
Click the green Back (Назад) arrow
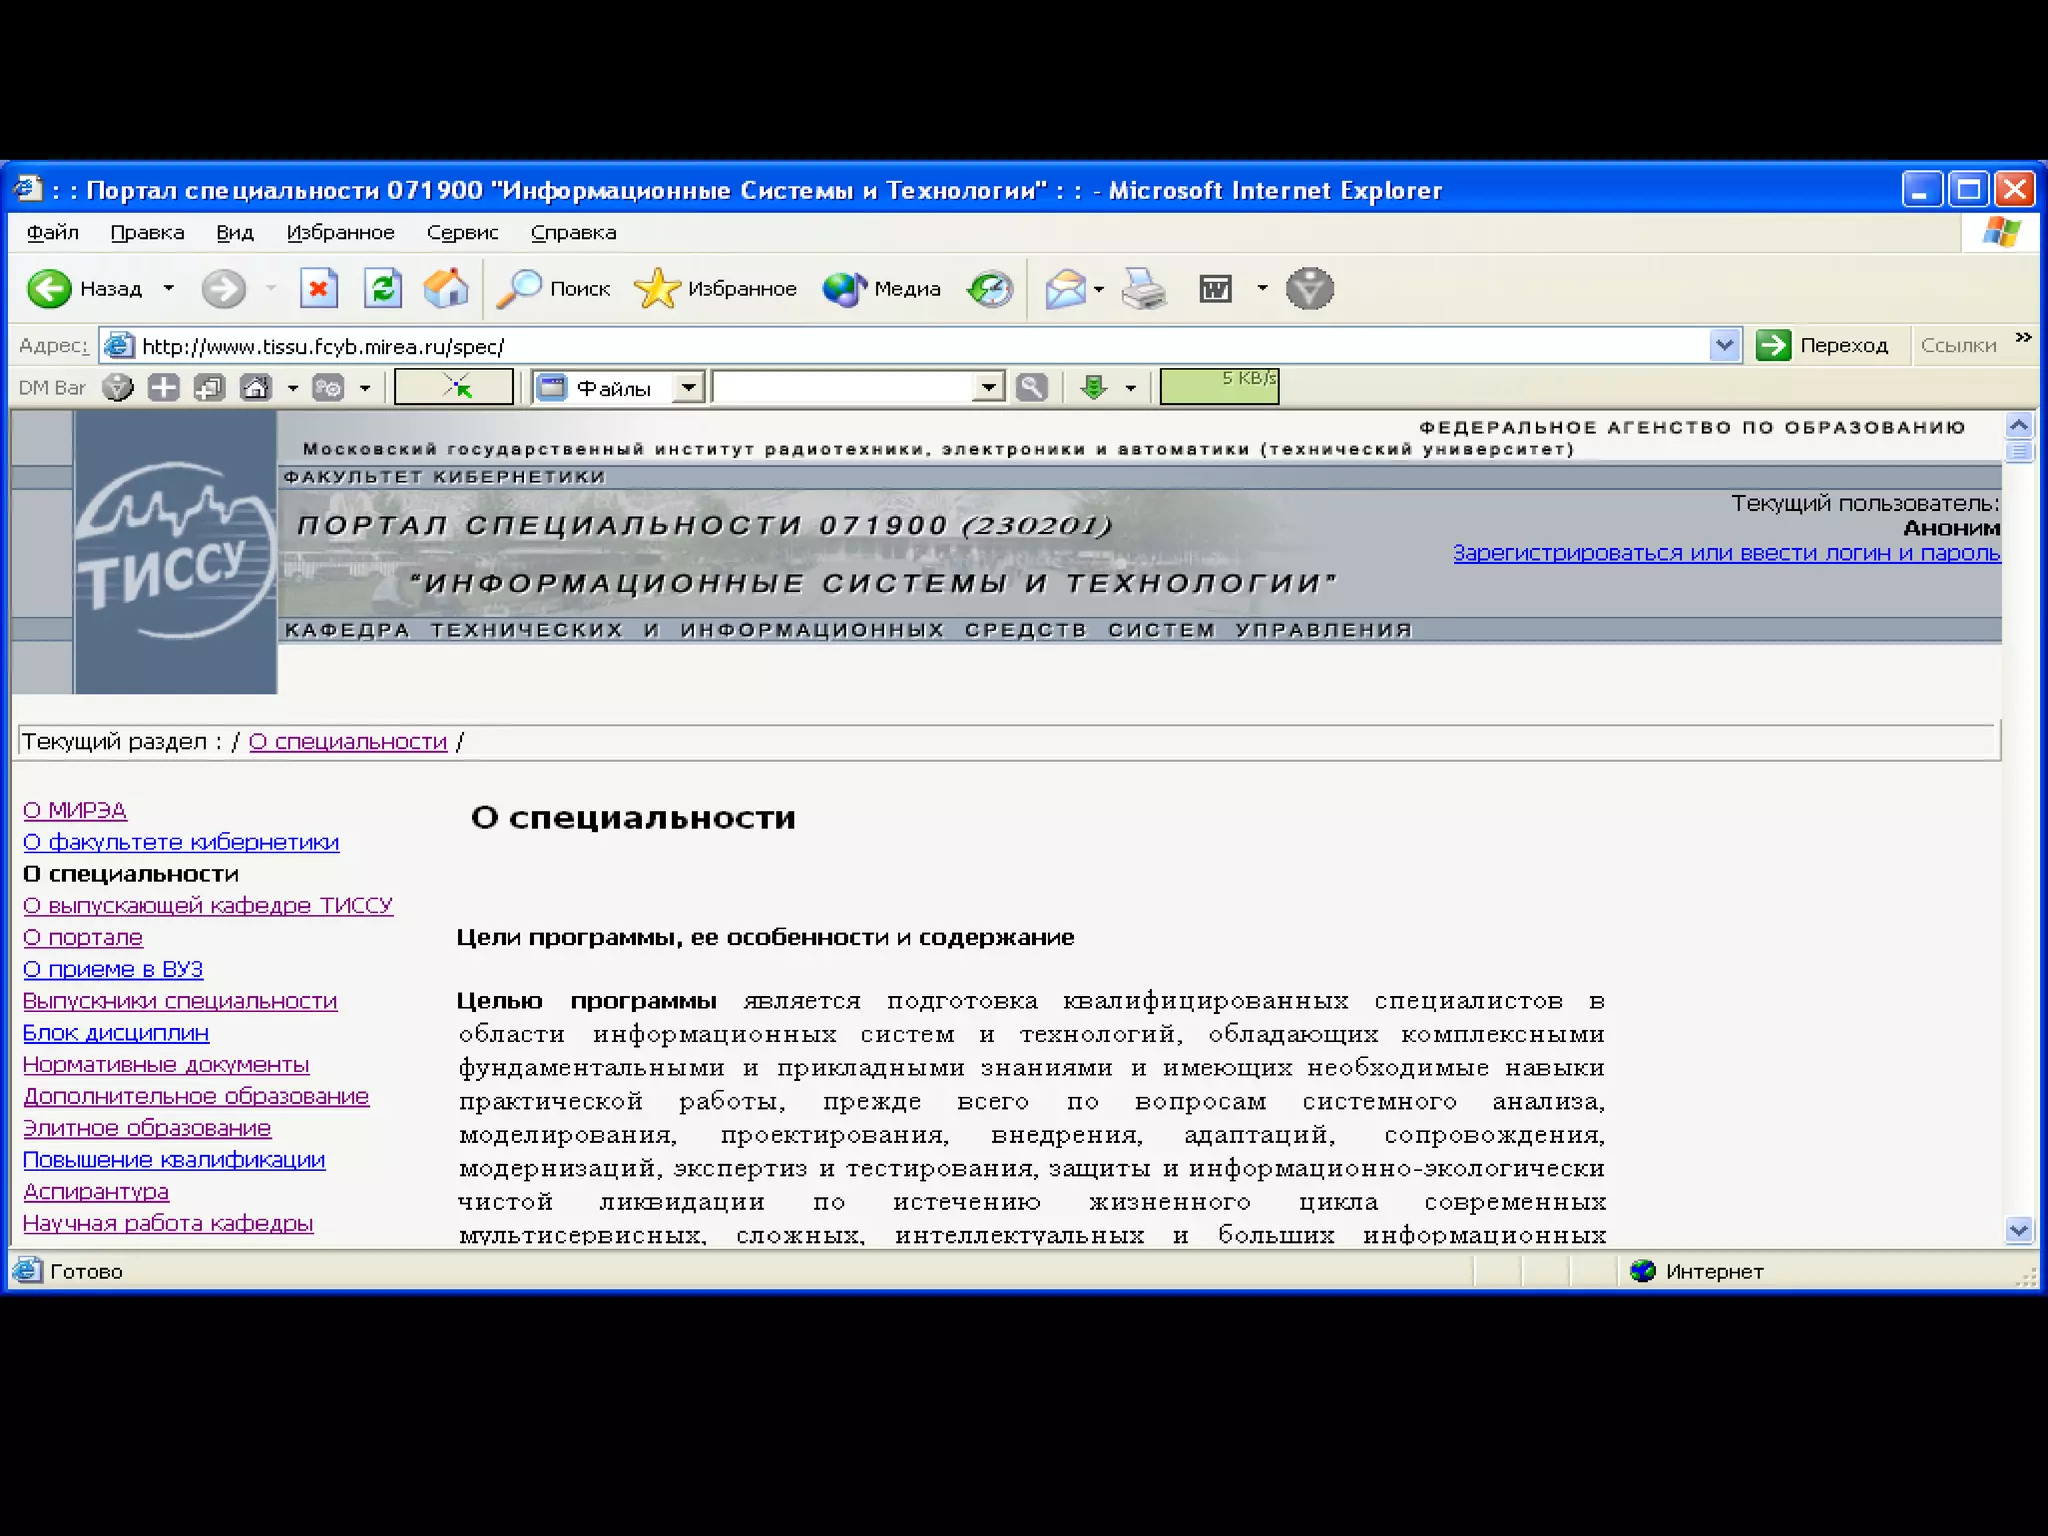click(x=48, y=289)
